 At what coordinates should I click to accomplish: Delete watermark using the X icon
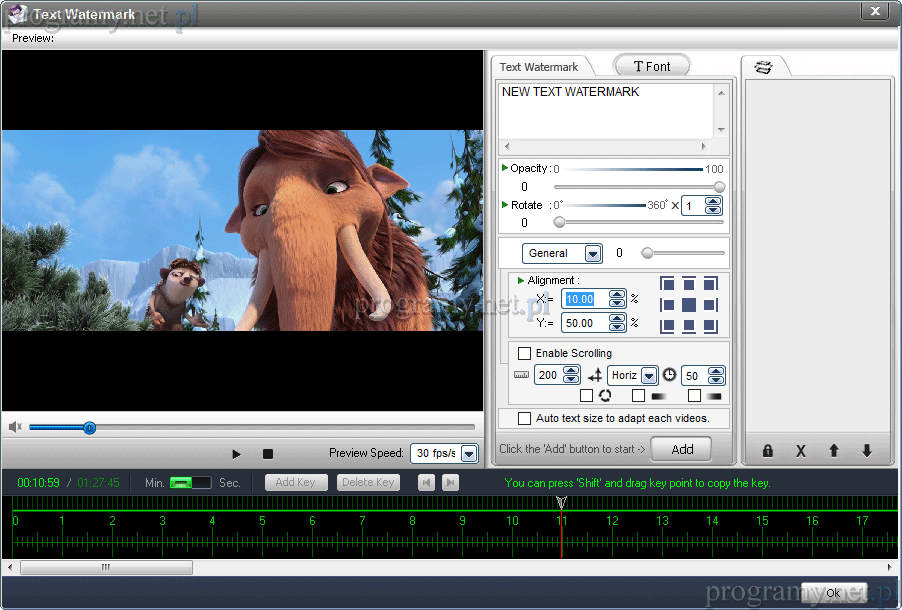[x=800, y=451]
